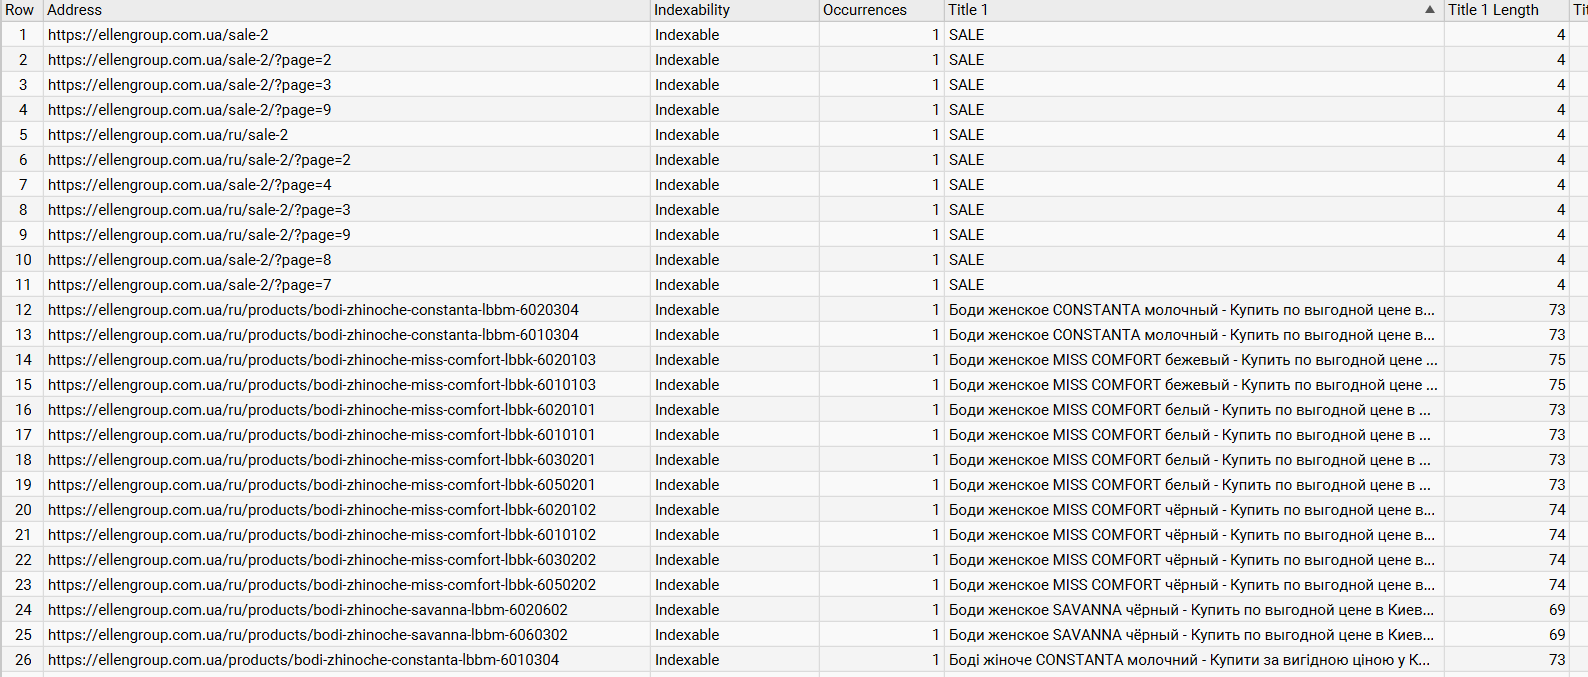Select the sale-2/?page=9 URL row

pos(794,110)
